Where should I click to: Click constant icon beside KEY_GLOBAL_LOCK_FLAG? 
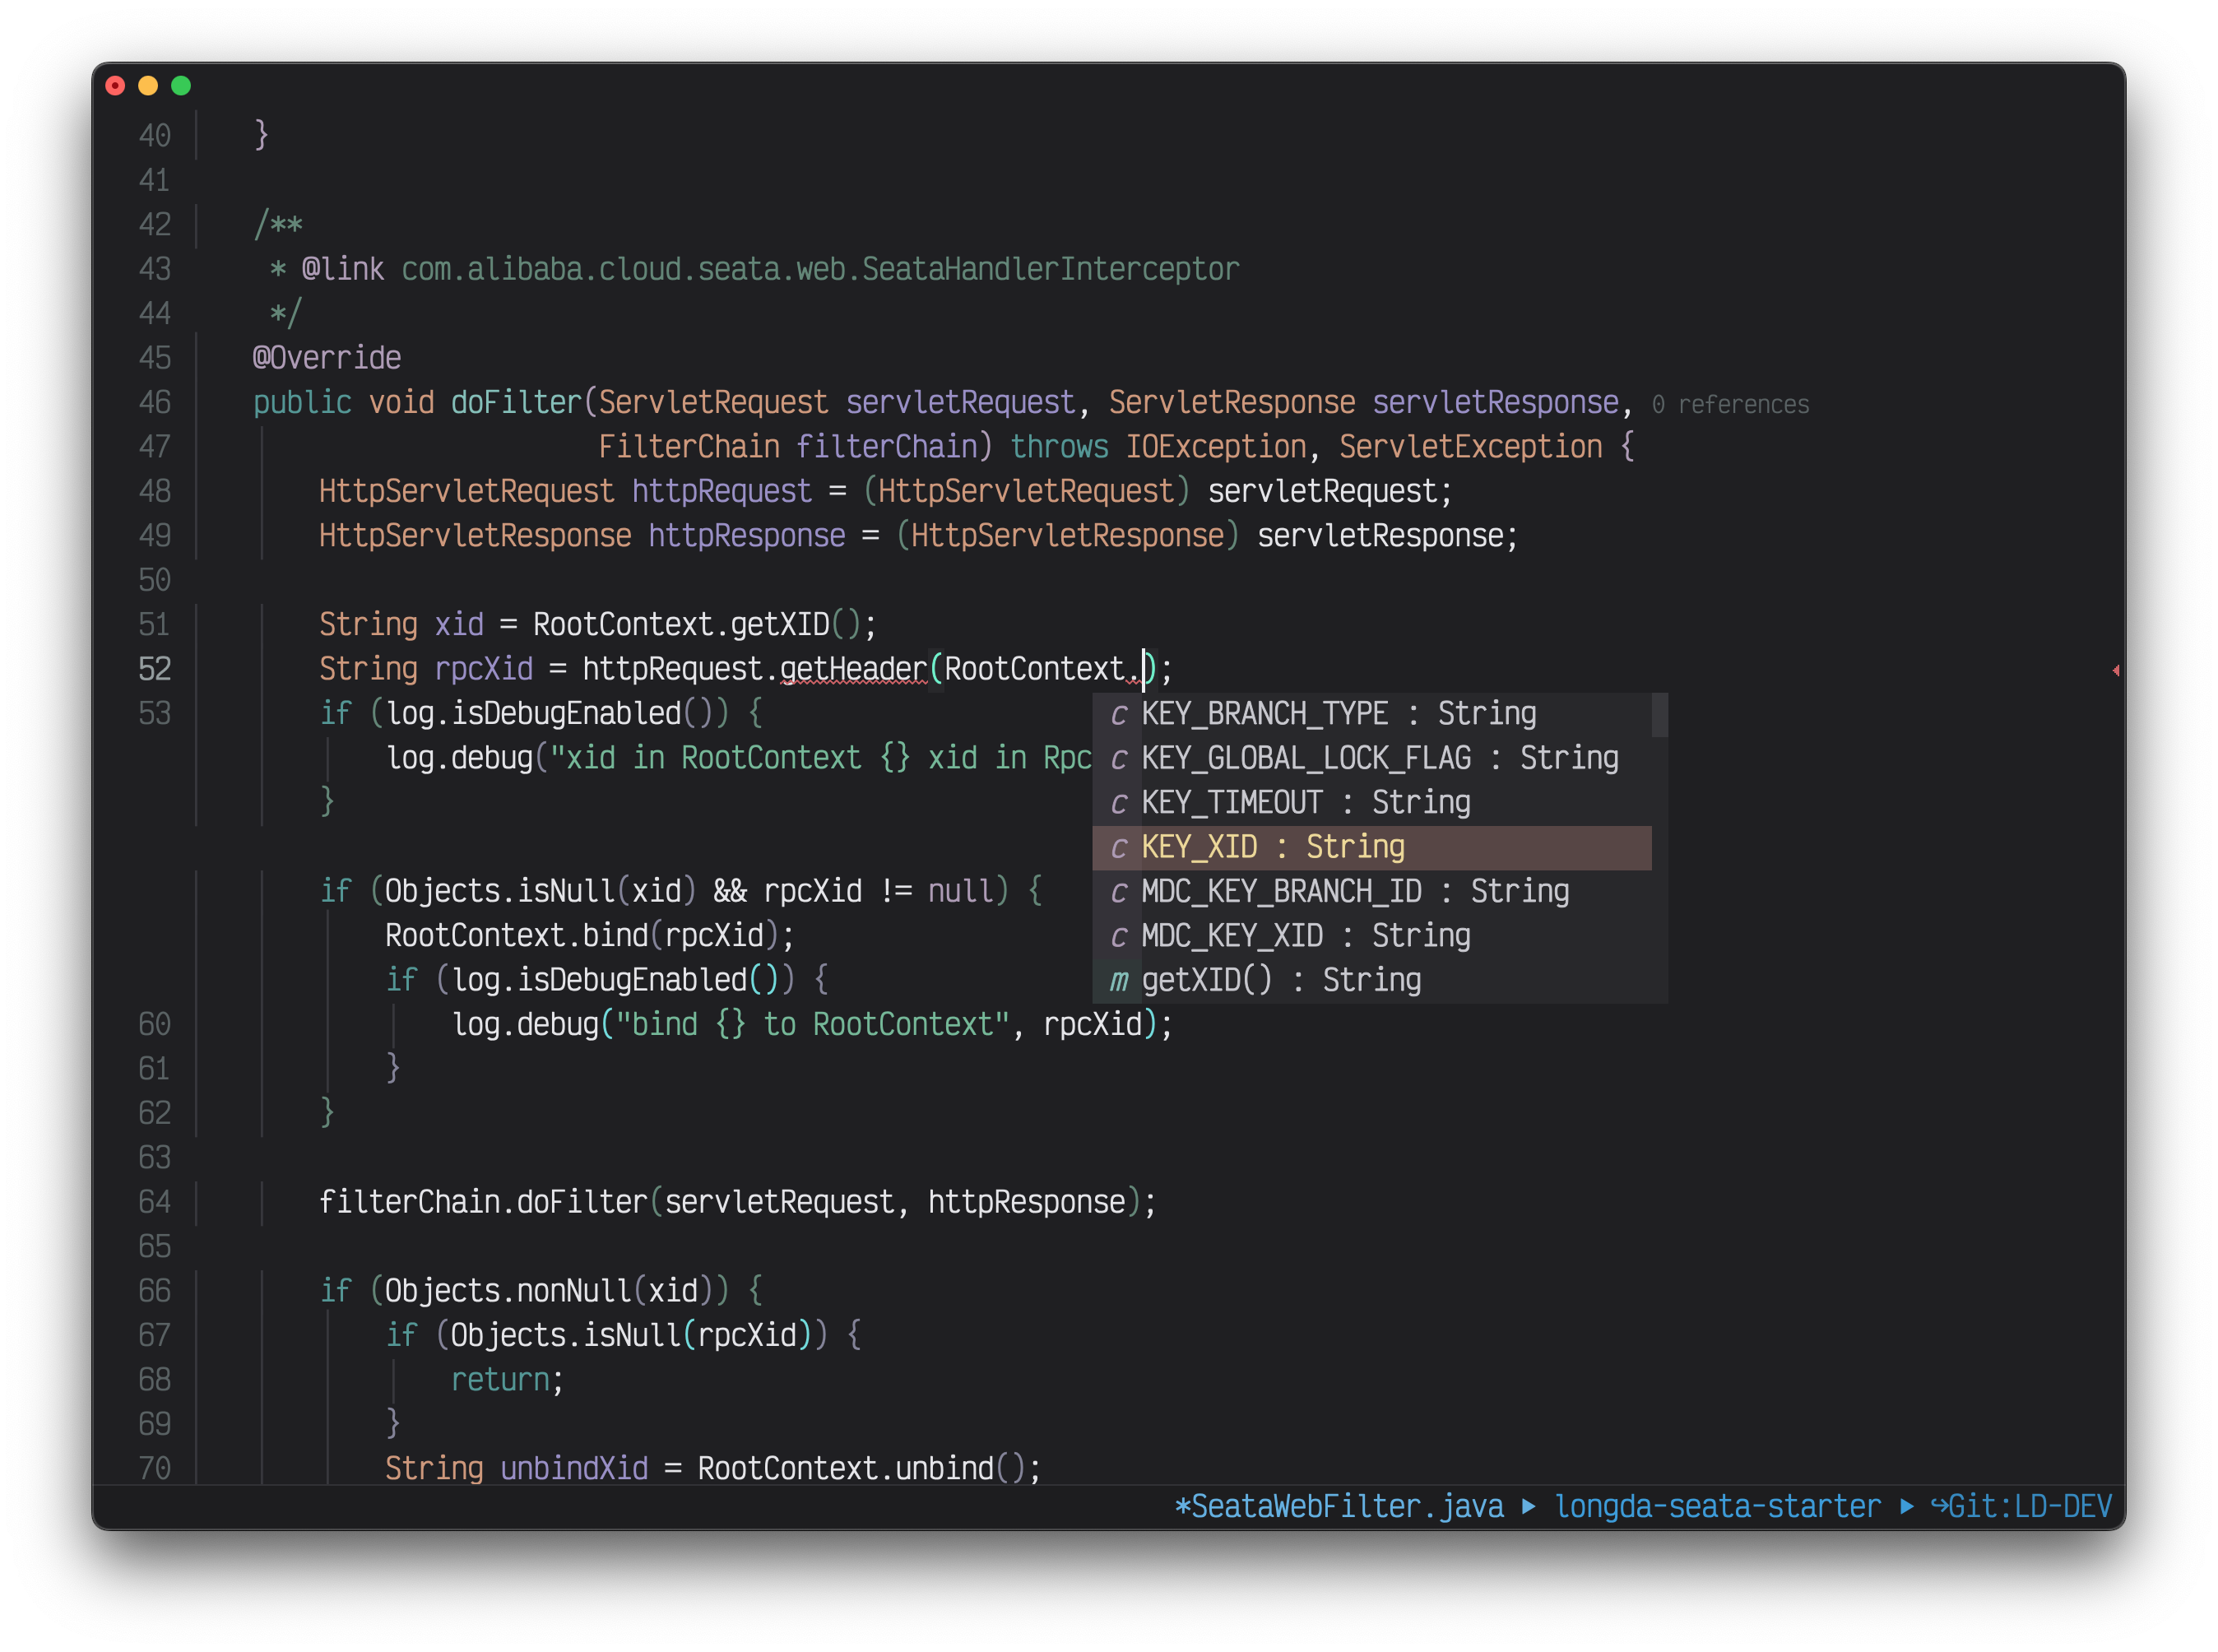(x=1119, y=760)
